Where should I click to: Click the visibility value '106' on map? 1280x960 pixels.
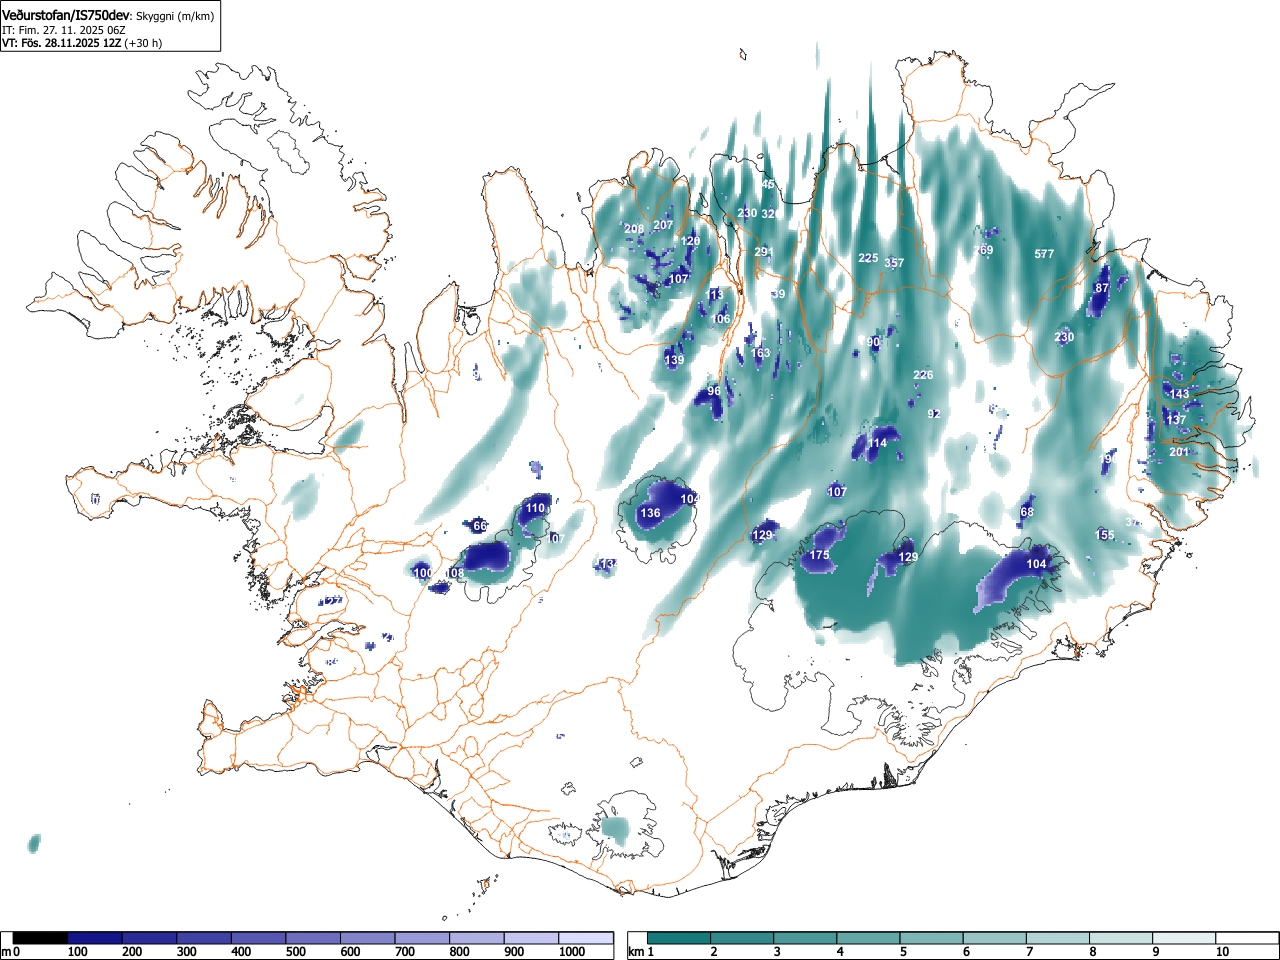click(721, 319)
